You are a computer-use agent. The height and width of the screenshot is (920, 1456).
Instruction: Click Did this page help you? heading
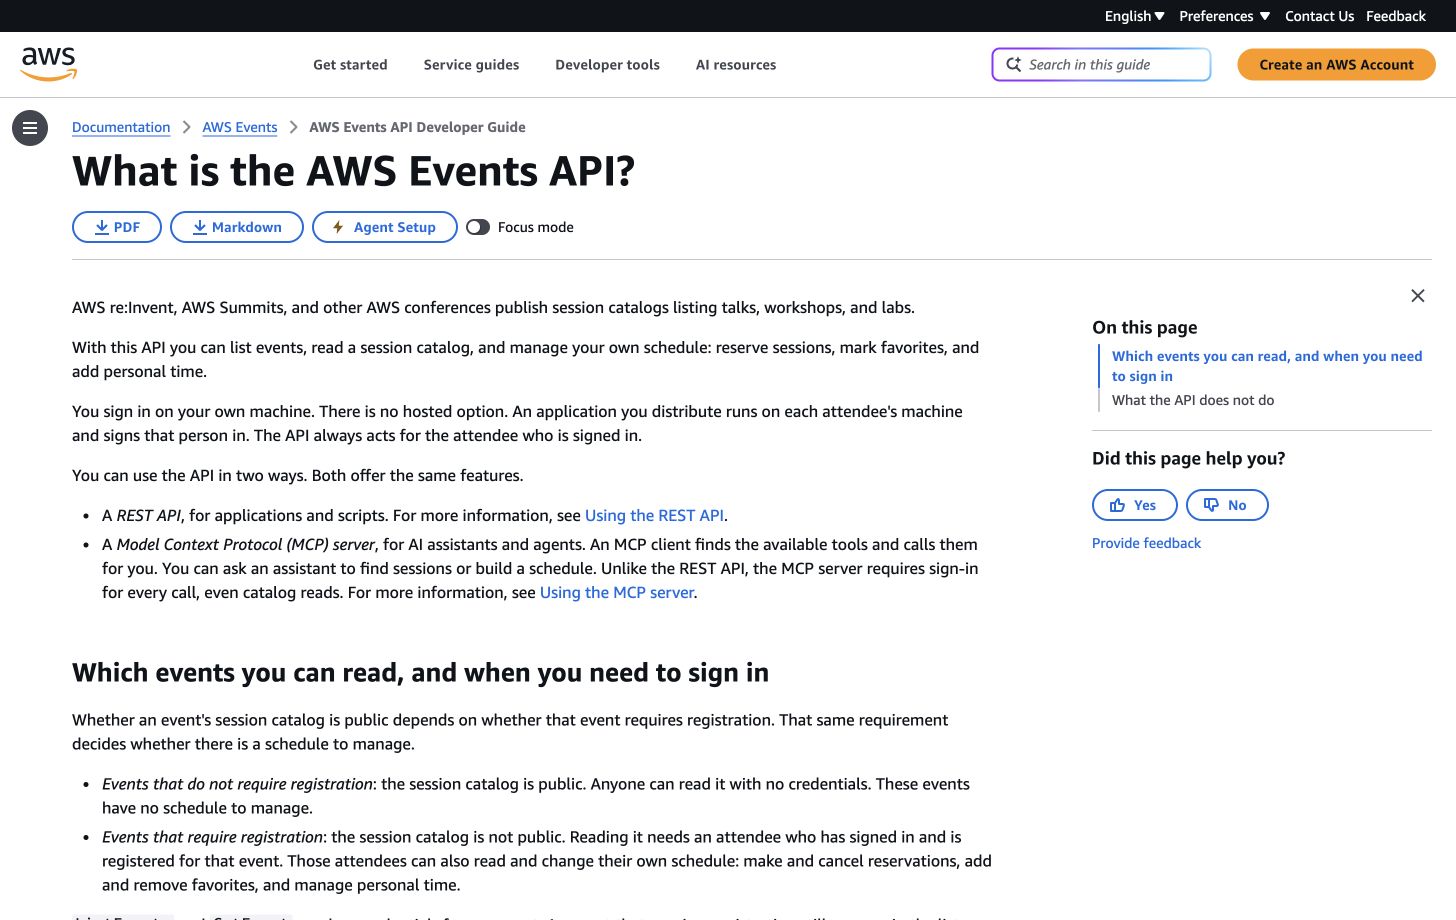(x=1189, y=459)
